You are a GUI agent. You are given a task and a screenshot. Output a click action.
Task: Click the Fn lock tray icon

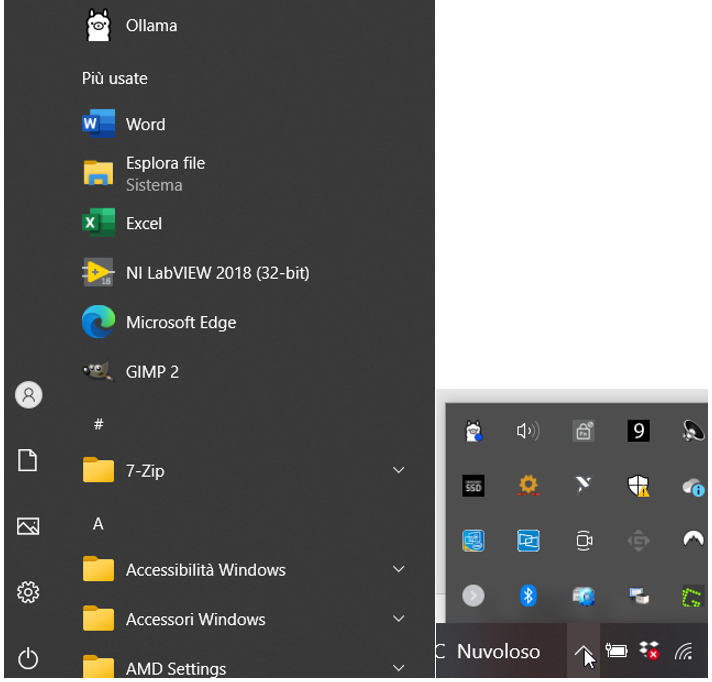click(x=583, y=431)
